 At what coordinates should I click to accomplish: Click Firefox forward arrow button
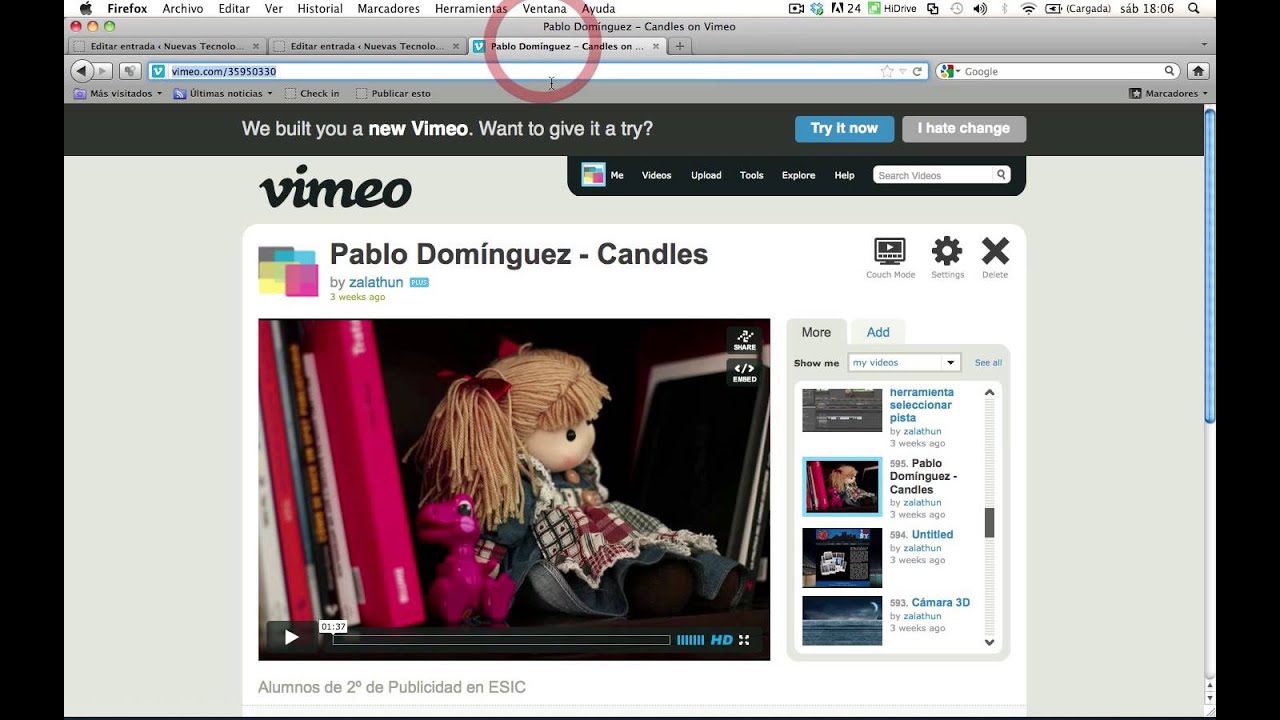coord(104,71)
